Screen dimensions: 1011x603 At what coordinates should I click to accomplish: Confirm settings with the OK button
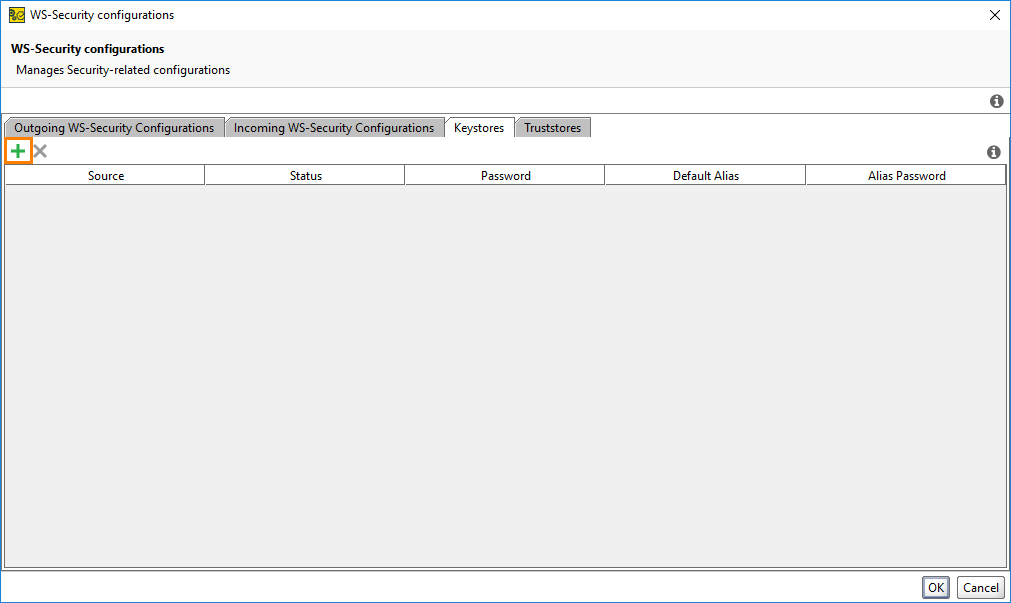(x=936, y=587)
